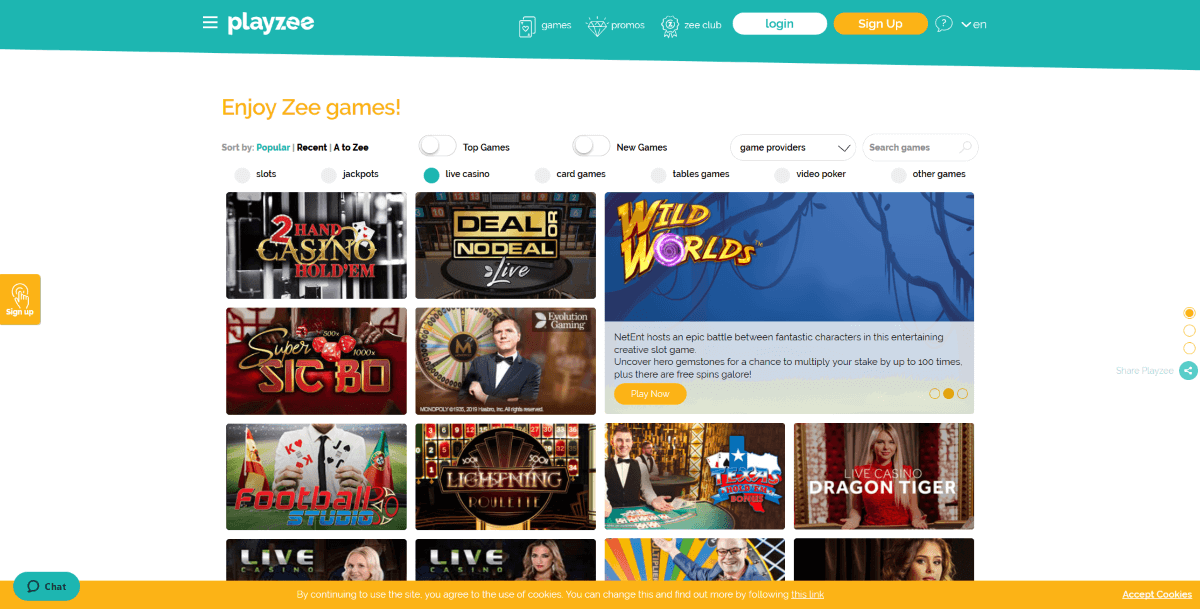This screenshot has width=1200, height=609.
Task: Click the hand pointer Sign up side tab
Action: click(20, 299)
